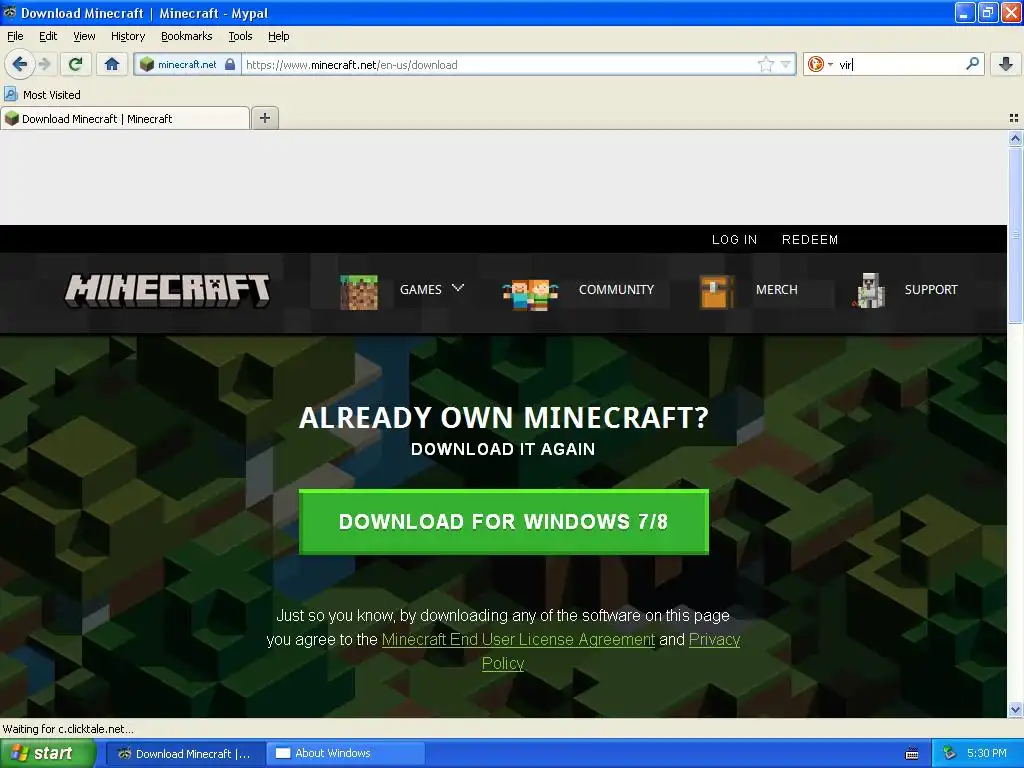
Task: Click Download Minecraft taskbar button
Action: pos(185,753)
